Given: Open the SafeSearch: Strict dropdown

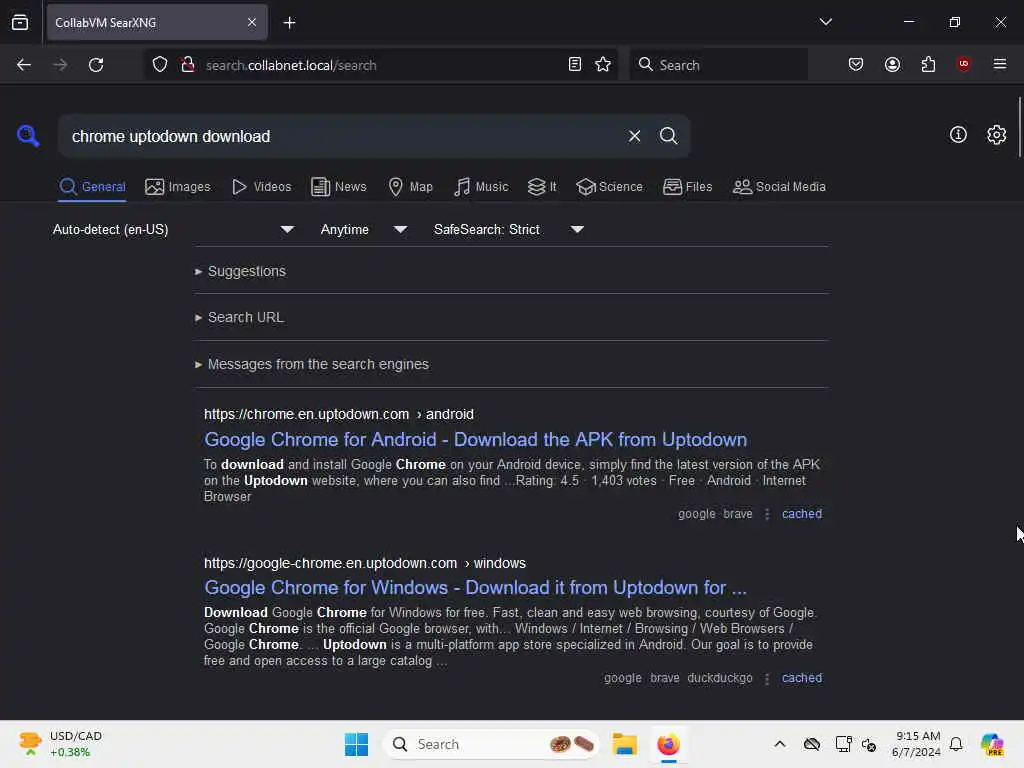Looking at the screenshot, I should point(509,229).
